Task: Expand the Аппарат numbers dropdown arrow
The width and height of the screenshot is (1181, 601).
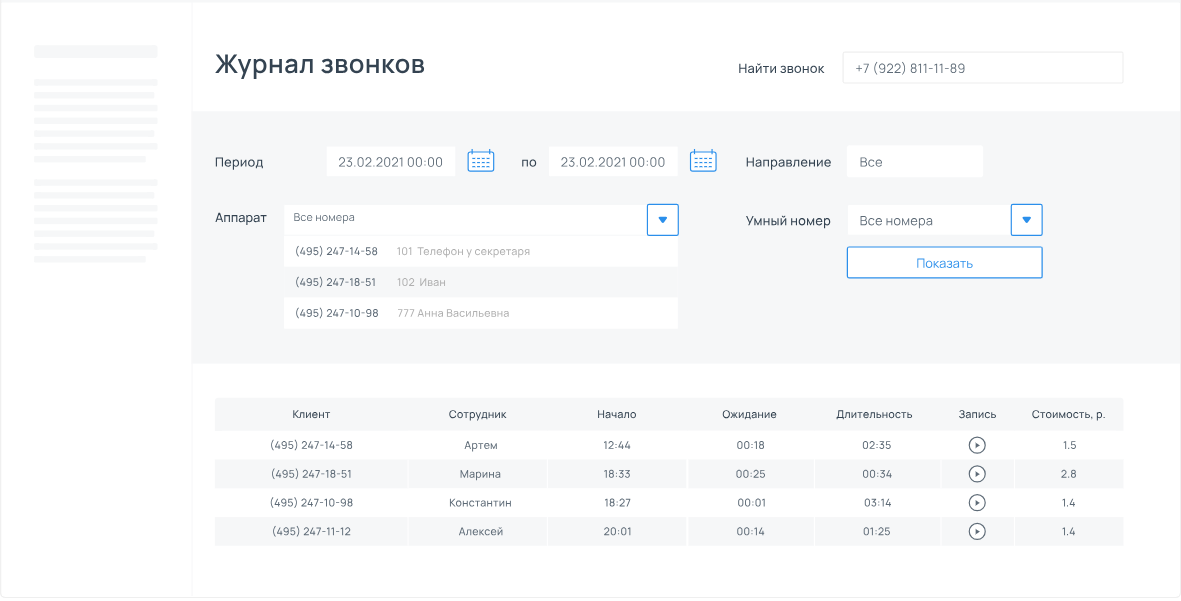Action: tap(662, 219)
